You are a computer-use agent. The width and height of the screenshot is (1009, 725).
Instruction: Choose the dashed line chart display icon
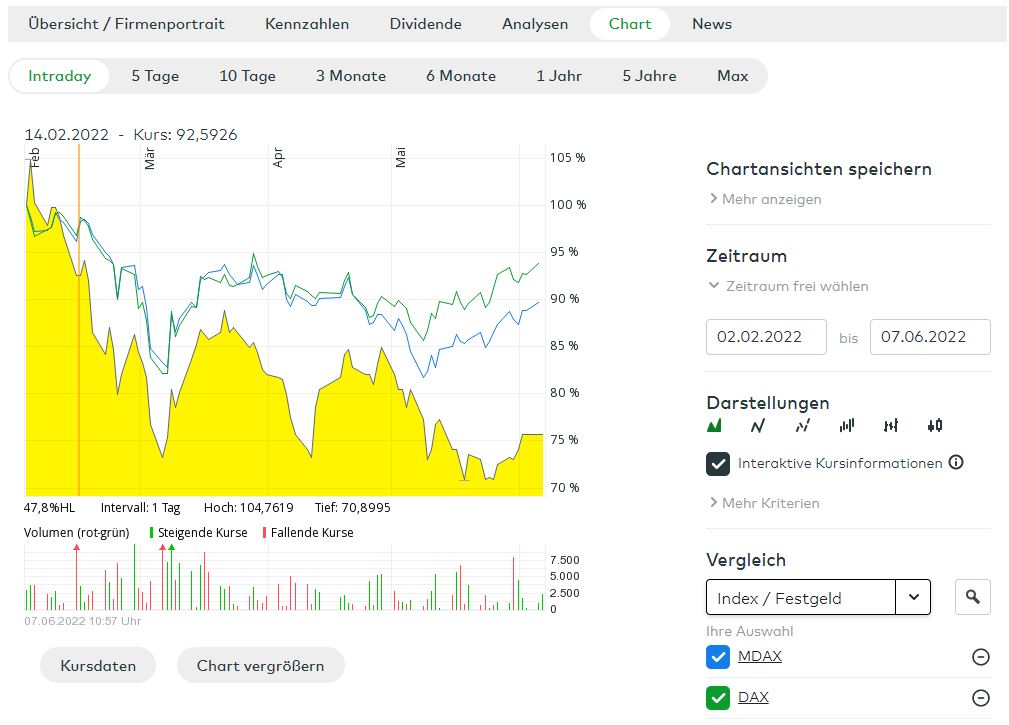tap(802, 426)
